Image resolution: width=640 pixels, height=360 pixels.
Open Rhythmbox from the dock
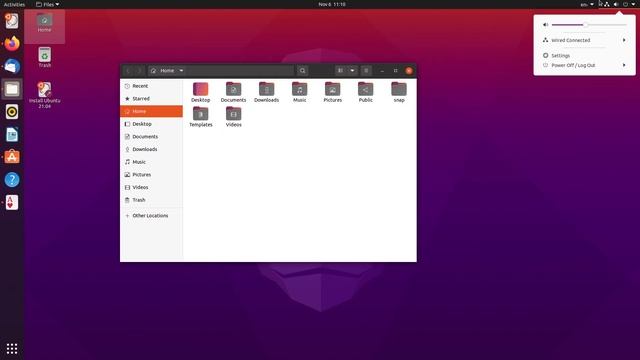pos(12,111)
